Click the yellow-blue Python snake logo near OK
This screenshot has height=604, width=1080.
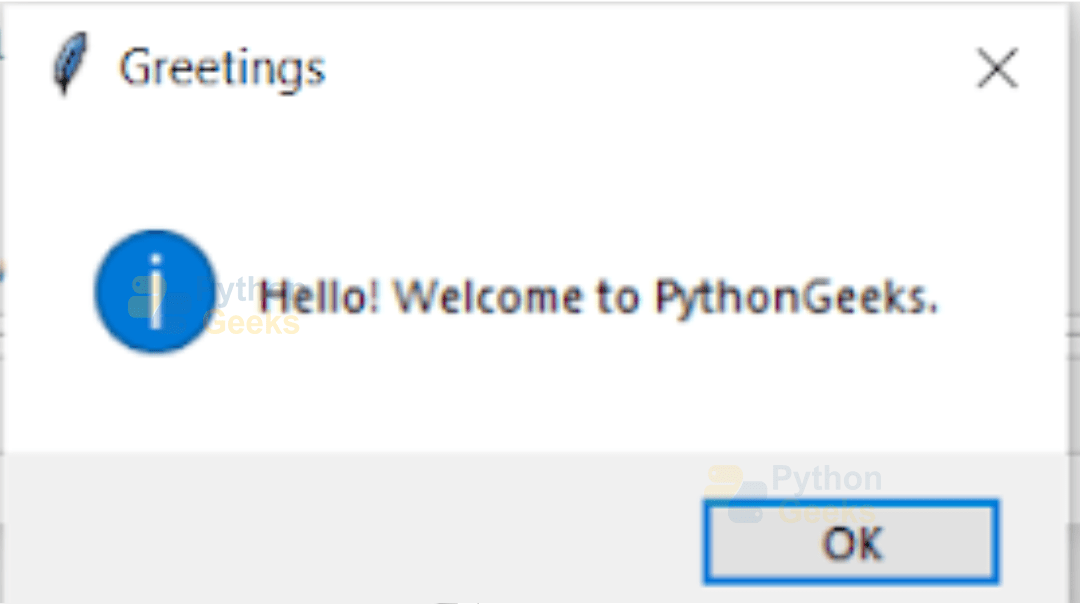pos(736,494)
